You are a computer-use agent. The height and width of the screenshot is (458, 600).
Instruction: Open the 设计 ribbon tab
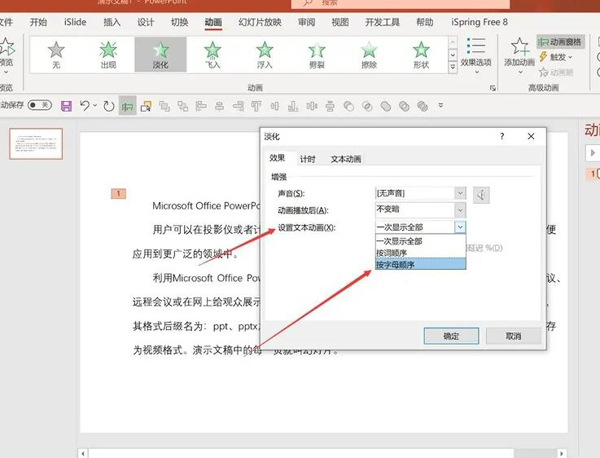[146, 22]
